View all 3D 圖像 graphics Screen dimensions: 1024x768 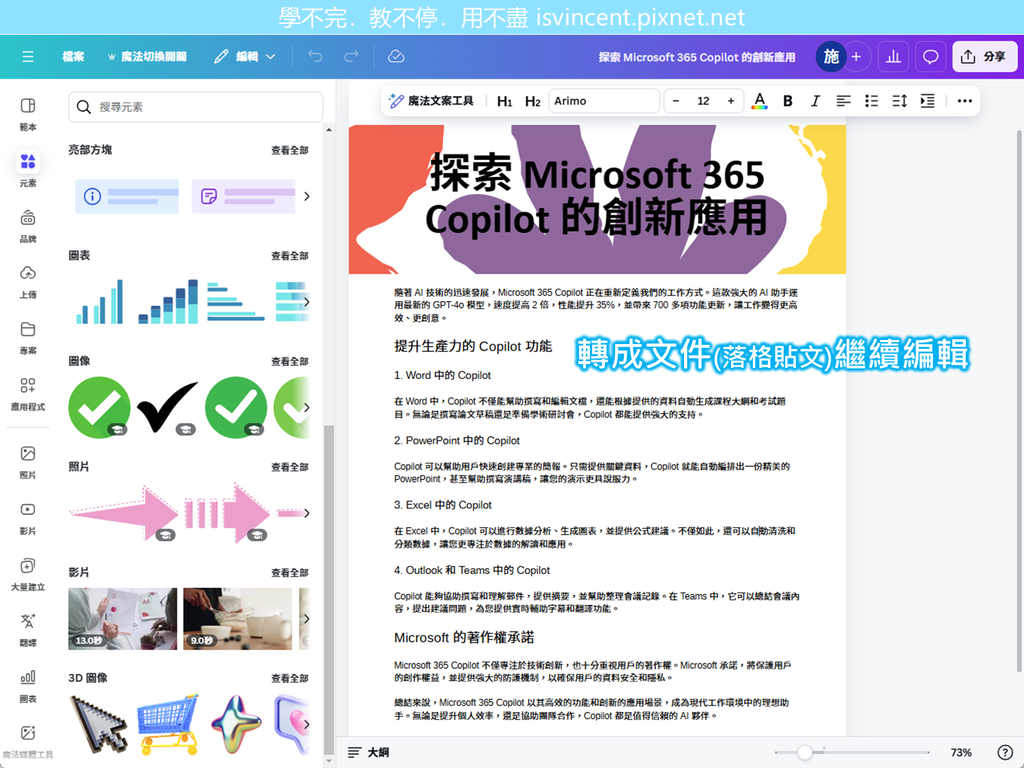(x=289, y=679)
